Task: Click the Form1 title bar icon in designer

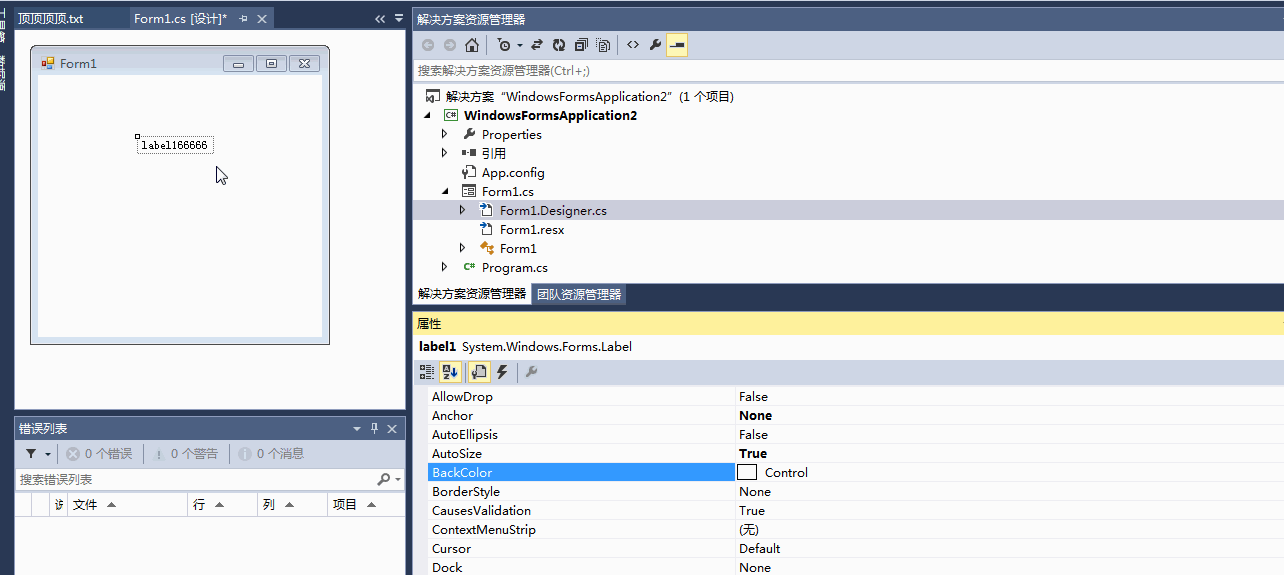Action: click(x=47, y=63)
